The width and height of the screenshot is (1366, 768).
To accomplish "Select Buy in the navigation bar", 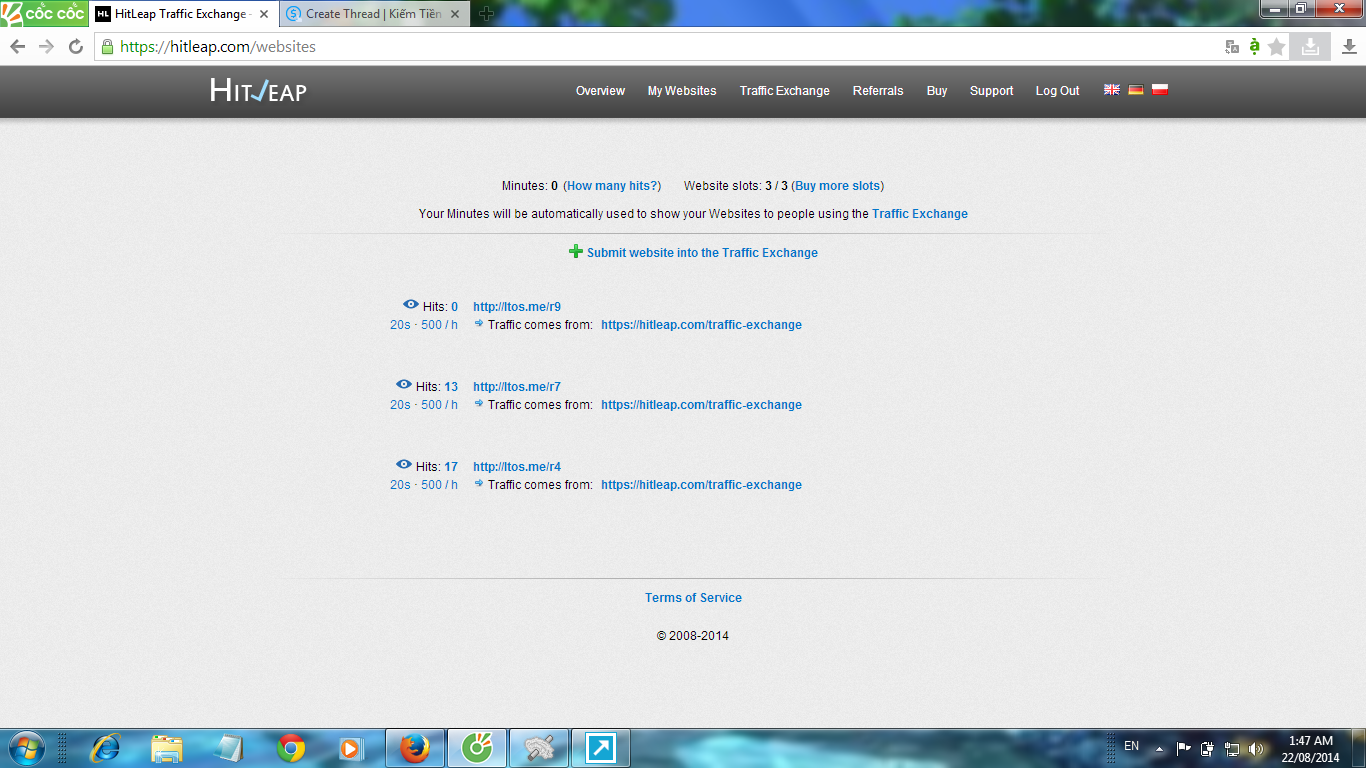I will pyautogui.click(x=937, y=91).
